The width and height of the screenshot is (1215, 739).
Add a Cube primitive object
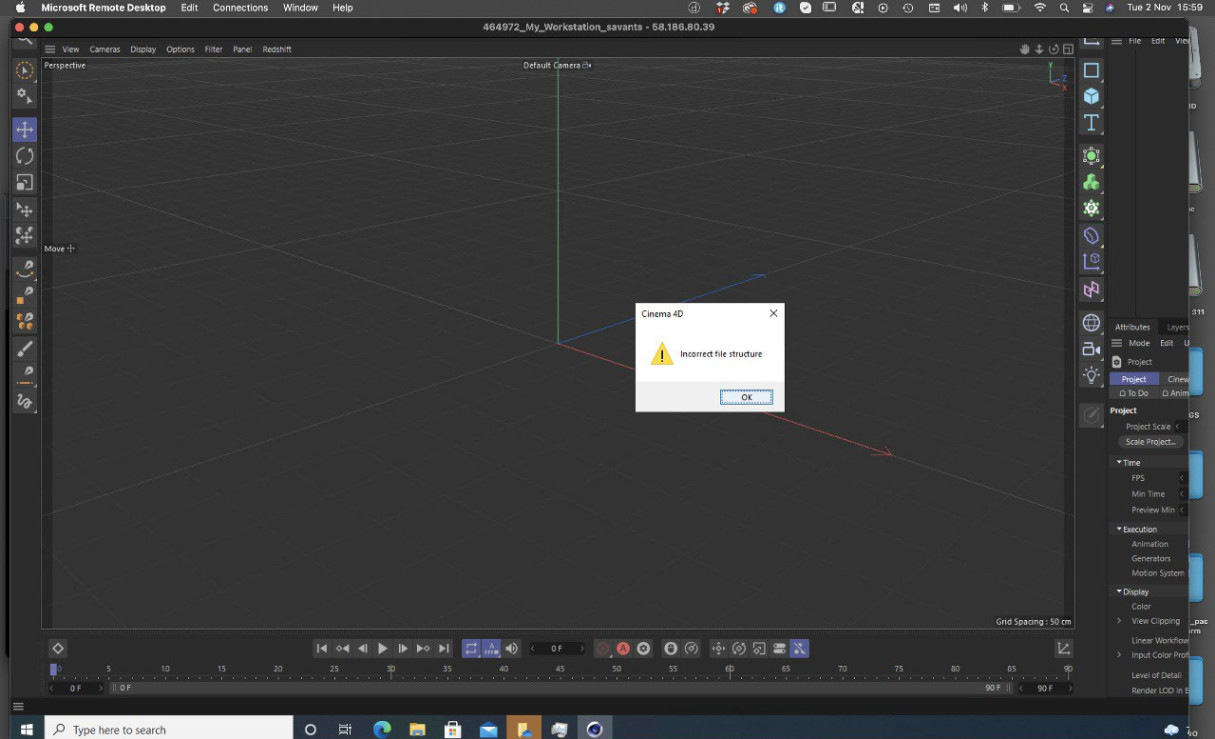click(1091, 96)
